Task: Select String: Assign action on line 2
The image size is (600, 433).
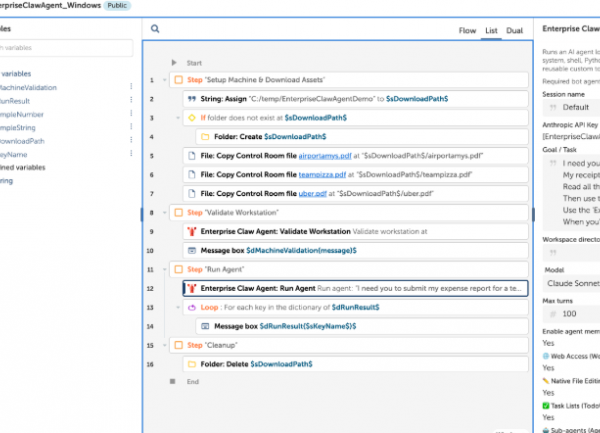Action: [x=355, y=99]
